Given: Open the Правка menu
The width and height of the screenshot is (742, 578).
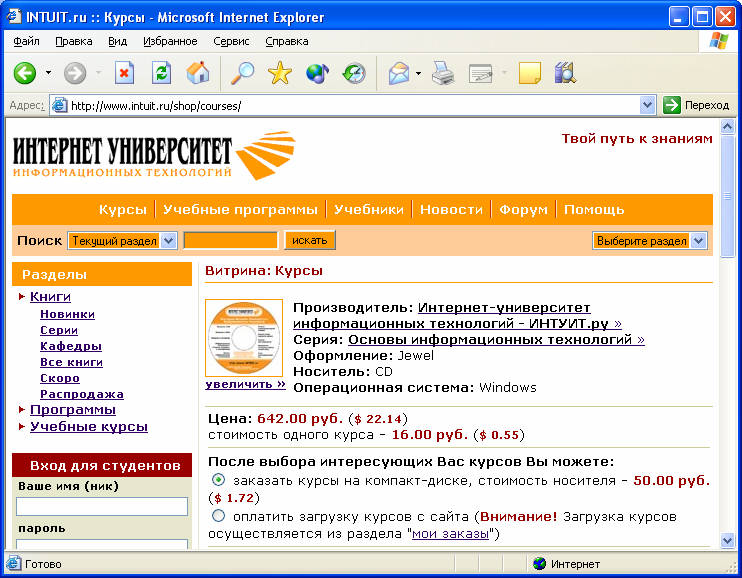Looking at the screenshot, I should coord(73,42).
